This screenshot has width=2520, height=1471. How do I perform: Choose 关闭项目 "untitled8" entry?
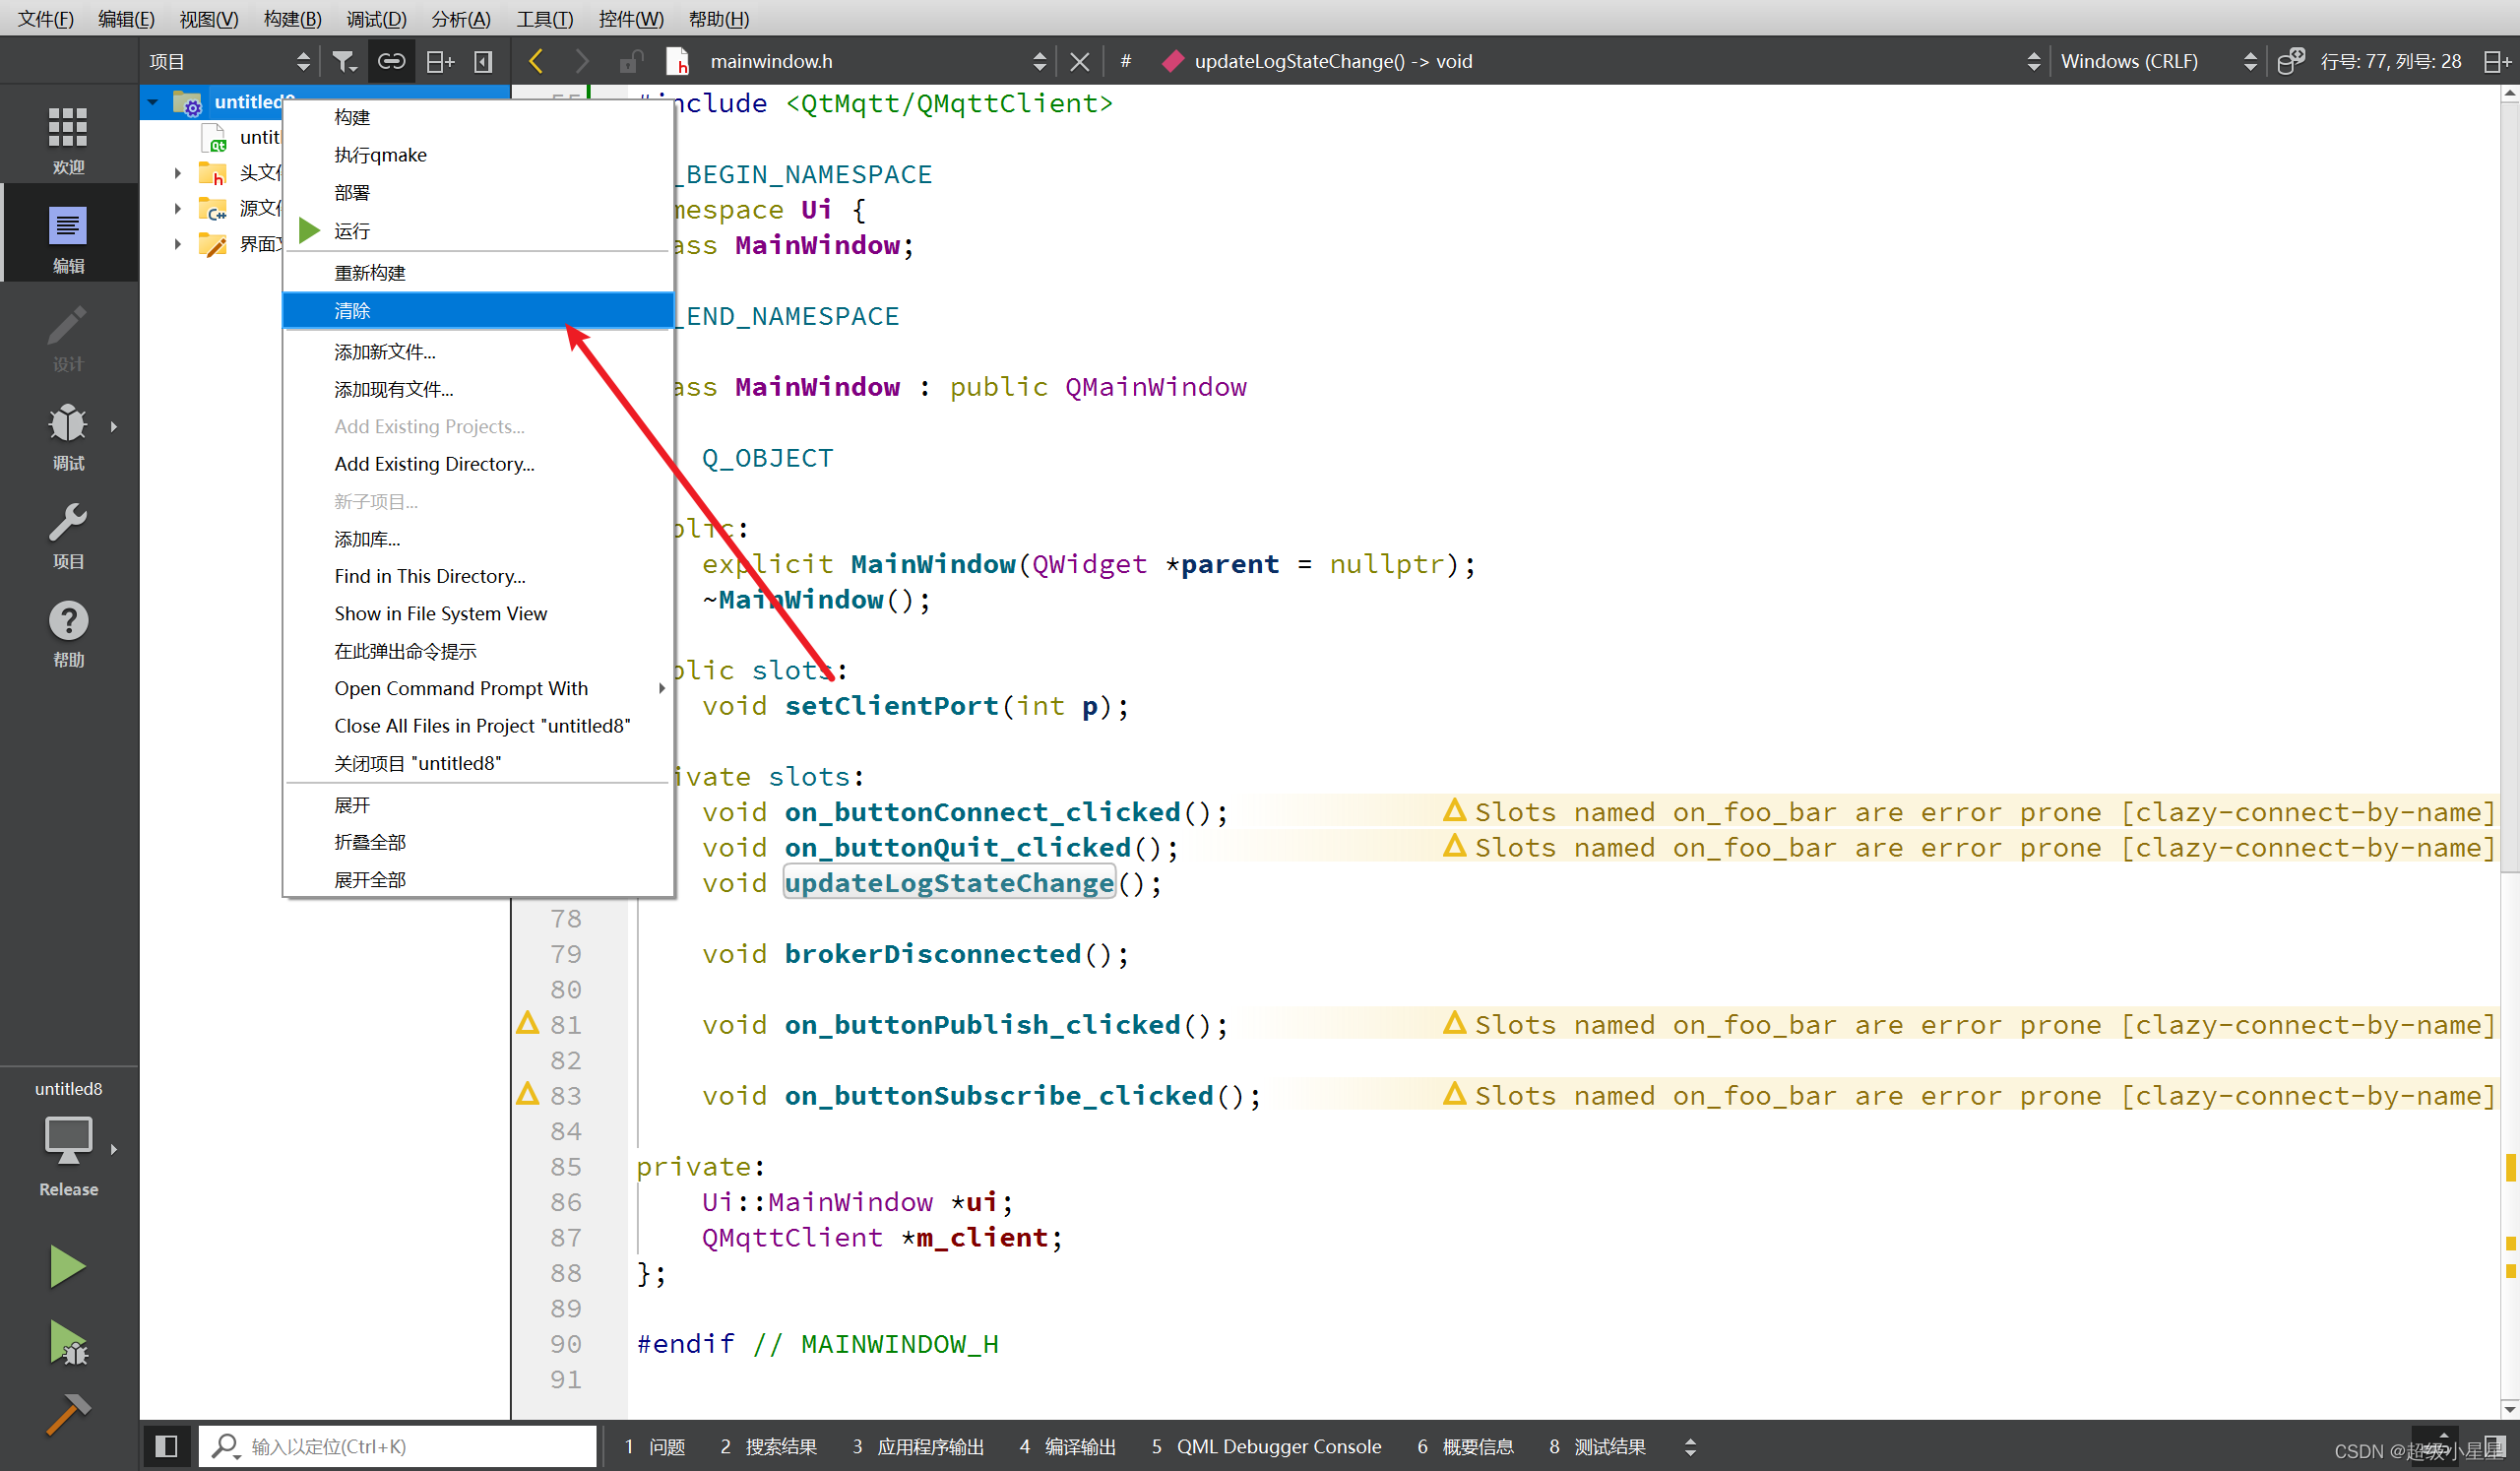tap(478, 763)
